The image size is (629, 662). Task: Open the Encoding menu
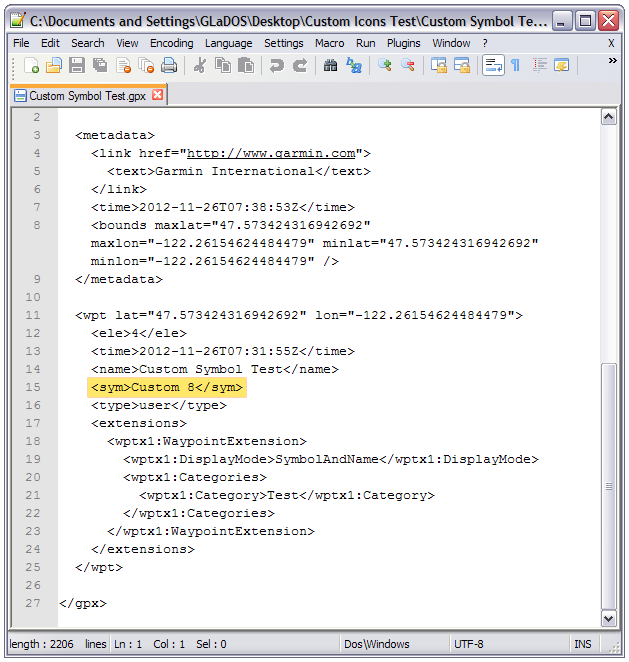[x=172, y=43]
